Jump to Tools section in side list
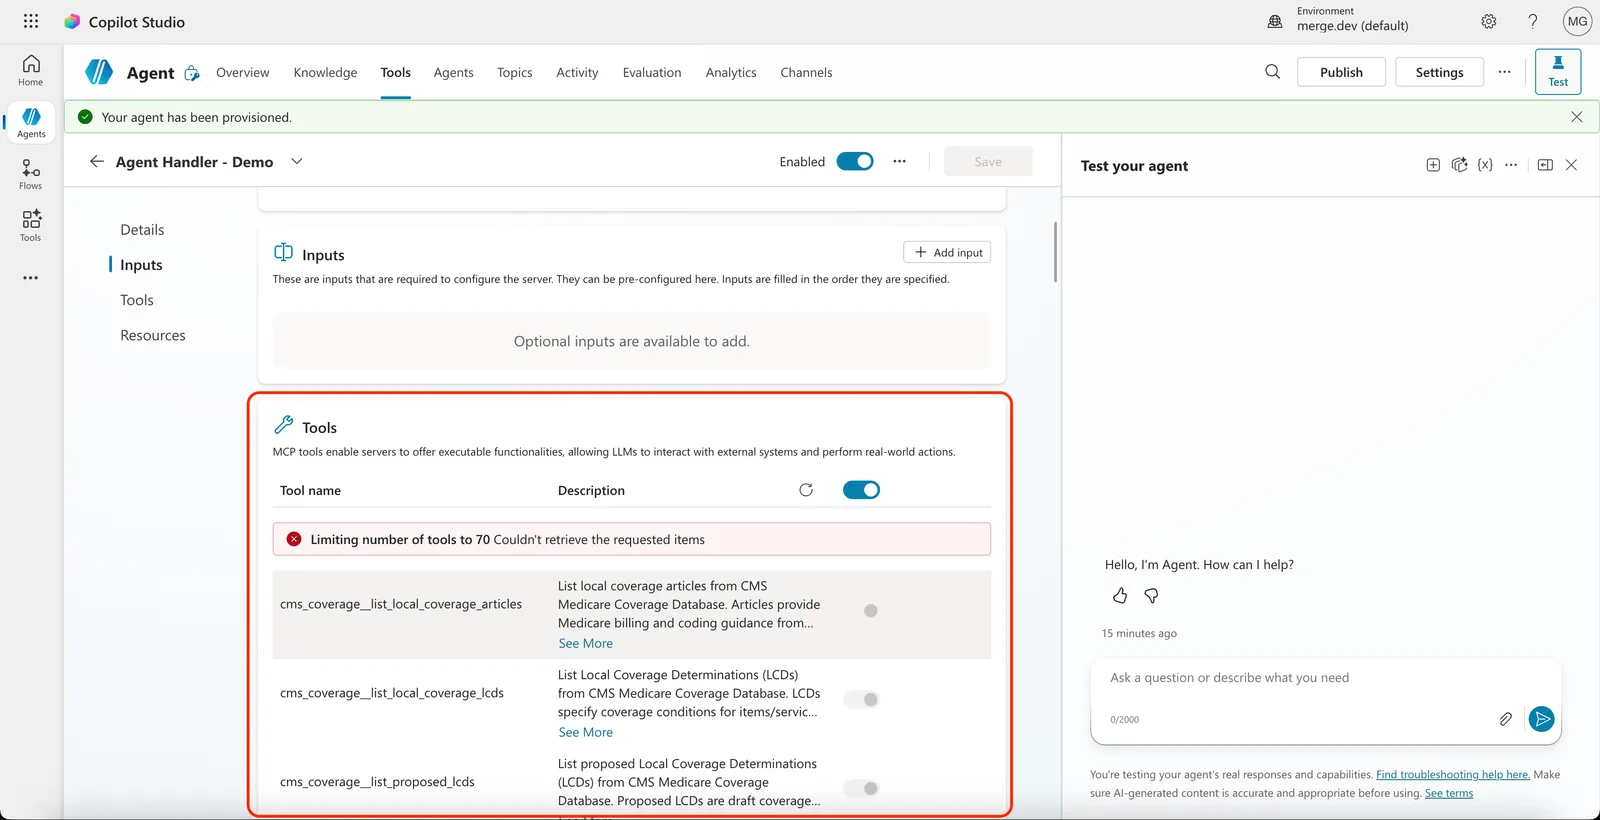1600x820 pixels. pyautogui.click(x=137, y=300)
